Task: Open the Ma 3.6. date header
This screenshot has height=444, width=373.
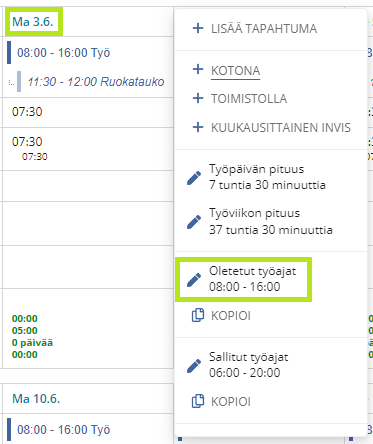Action: (x=33, y=22)
